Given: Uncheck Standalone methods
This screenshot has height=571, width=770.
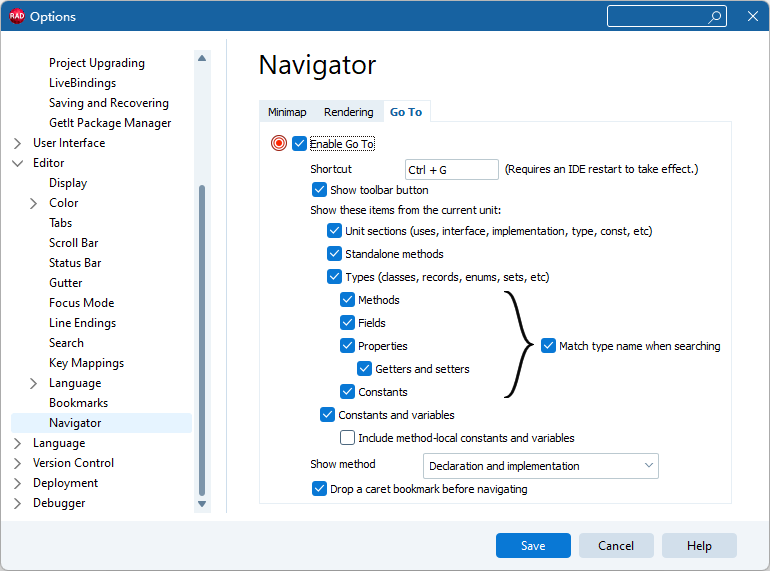Looking at the screenshot, I should pos(334,254).
